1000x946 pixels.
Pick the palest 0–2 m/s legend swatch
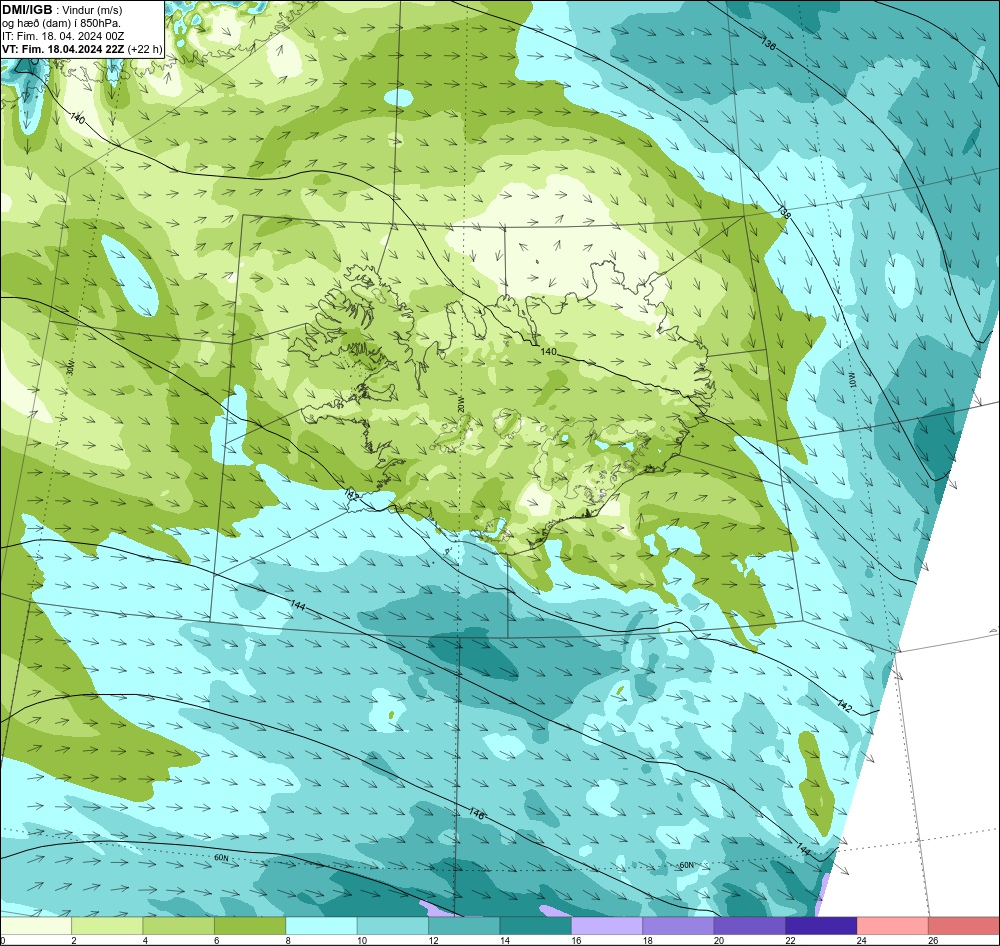click(x=36, y=925)
